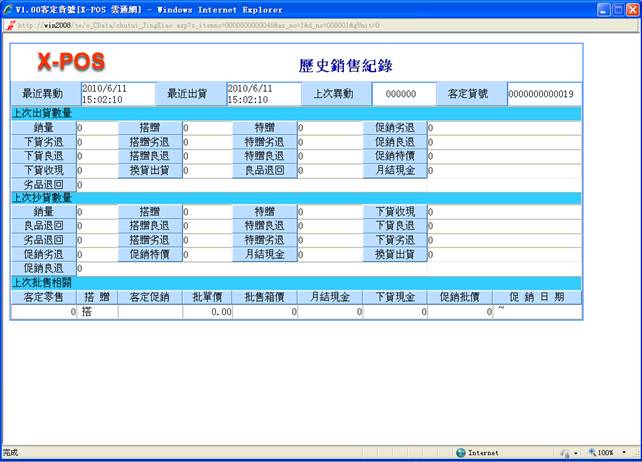Click the 客定零售 value field
Screen dimensions: 642x462
click(x=45, y=312)
